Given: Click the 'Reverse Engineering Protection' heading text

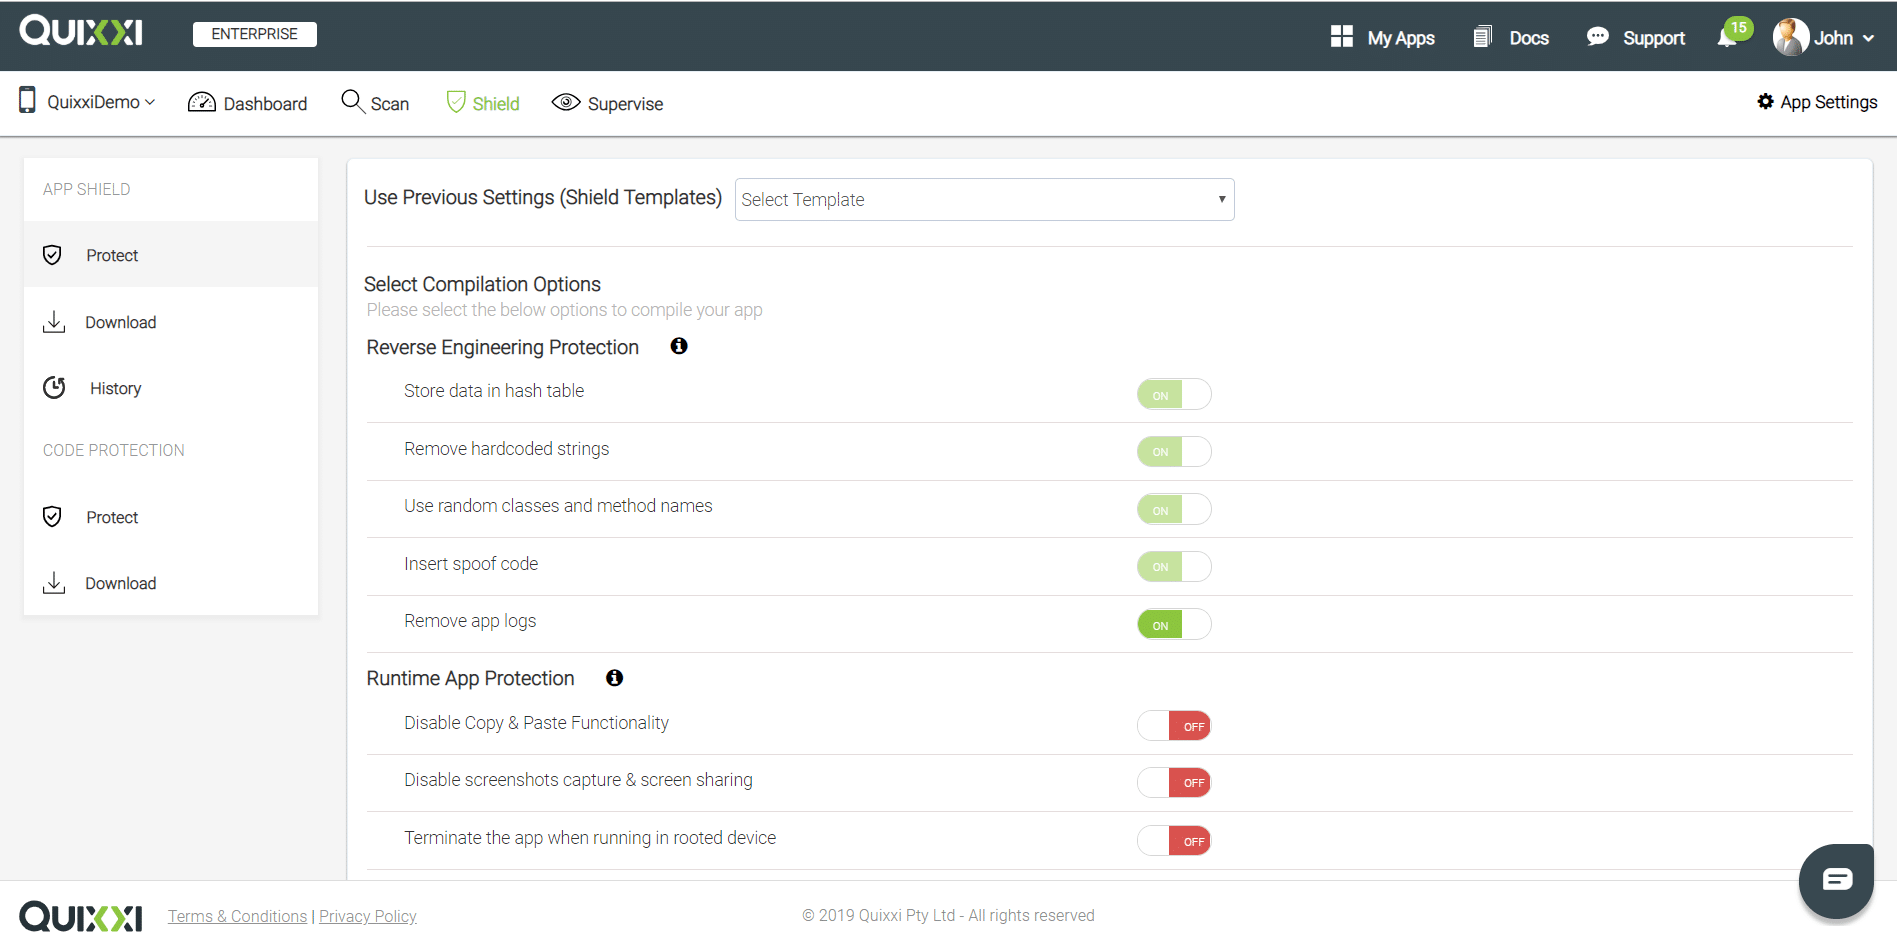Looking at the screenshot, I should (502, 347).
